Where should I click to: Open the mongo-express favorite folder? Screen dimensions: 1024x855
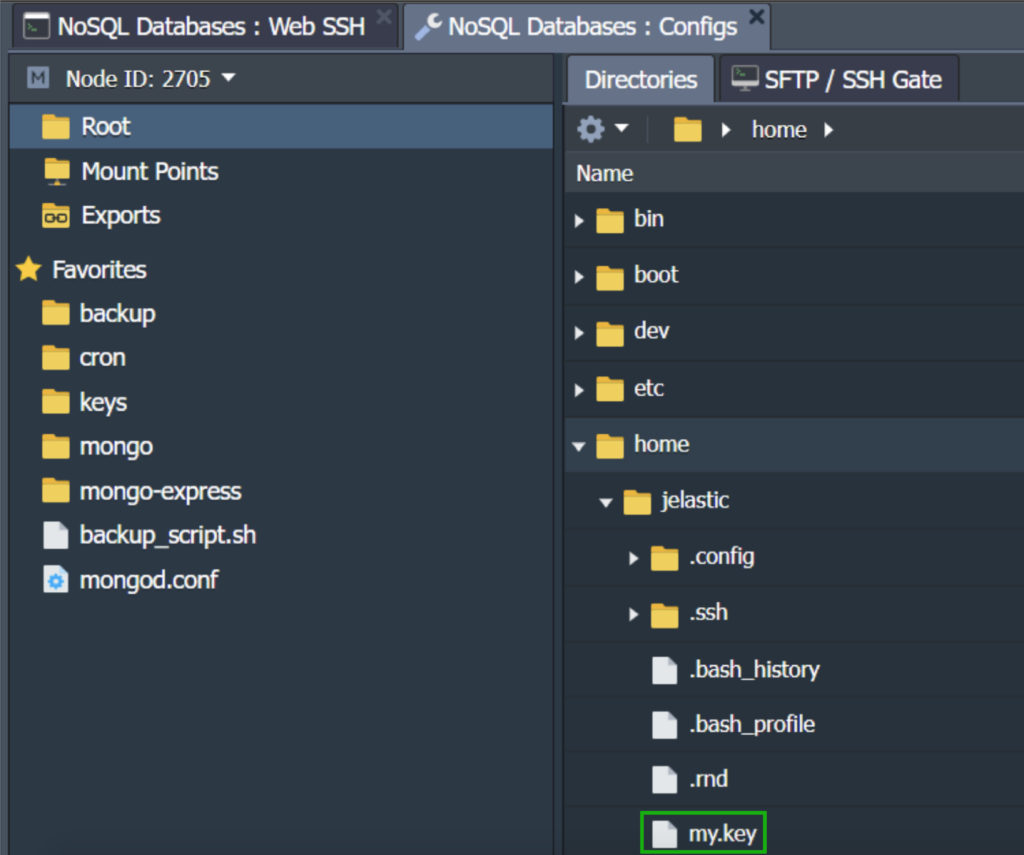161,491
